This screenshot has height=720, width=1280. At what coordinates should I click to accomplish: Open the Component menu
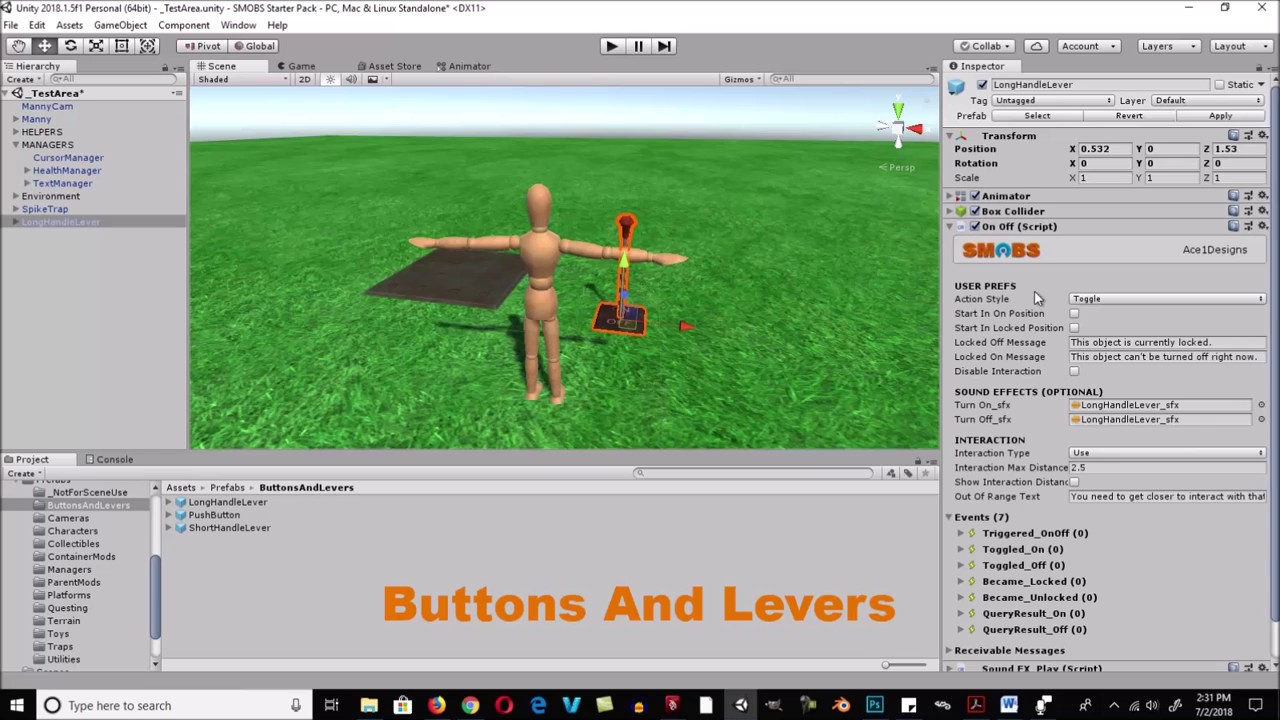coord(184,25)
